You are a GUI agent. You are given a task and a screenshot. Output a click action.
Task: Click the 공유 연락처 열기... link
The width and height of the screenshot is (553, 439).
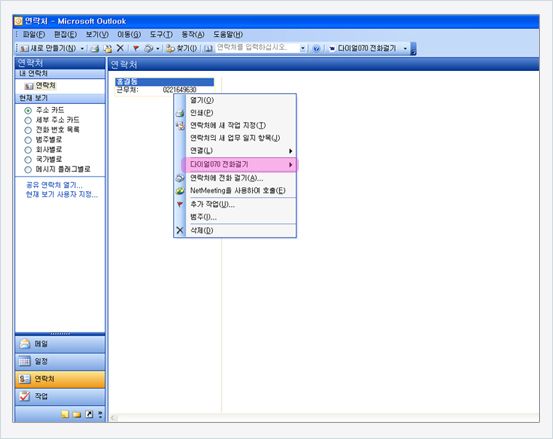pyautogui.click(x=54, y=185)
